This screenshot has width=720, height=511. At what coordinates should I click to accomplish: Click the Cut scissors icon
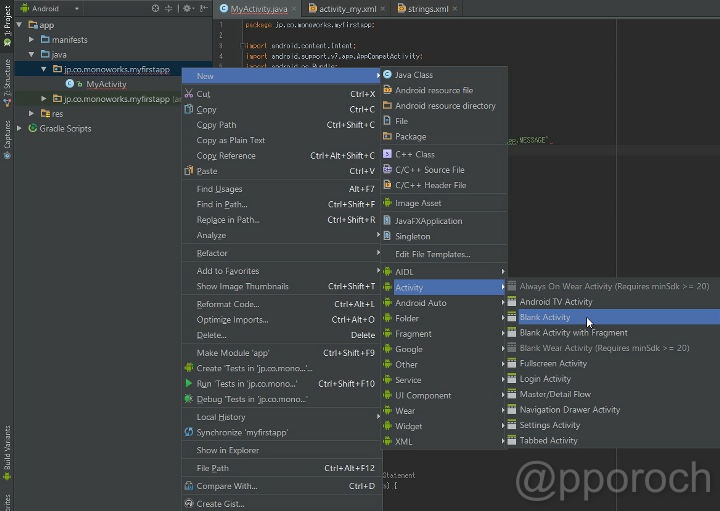(x=189, y=94)
